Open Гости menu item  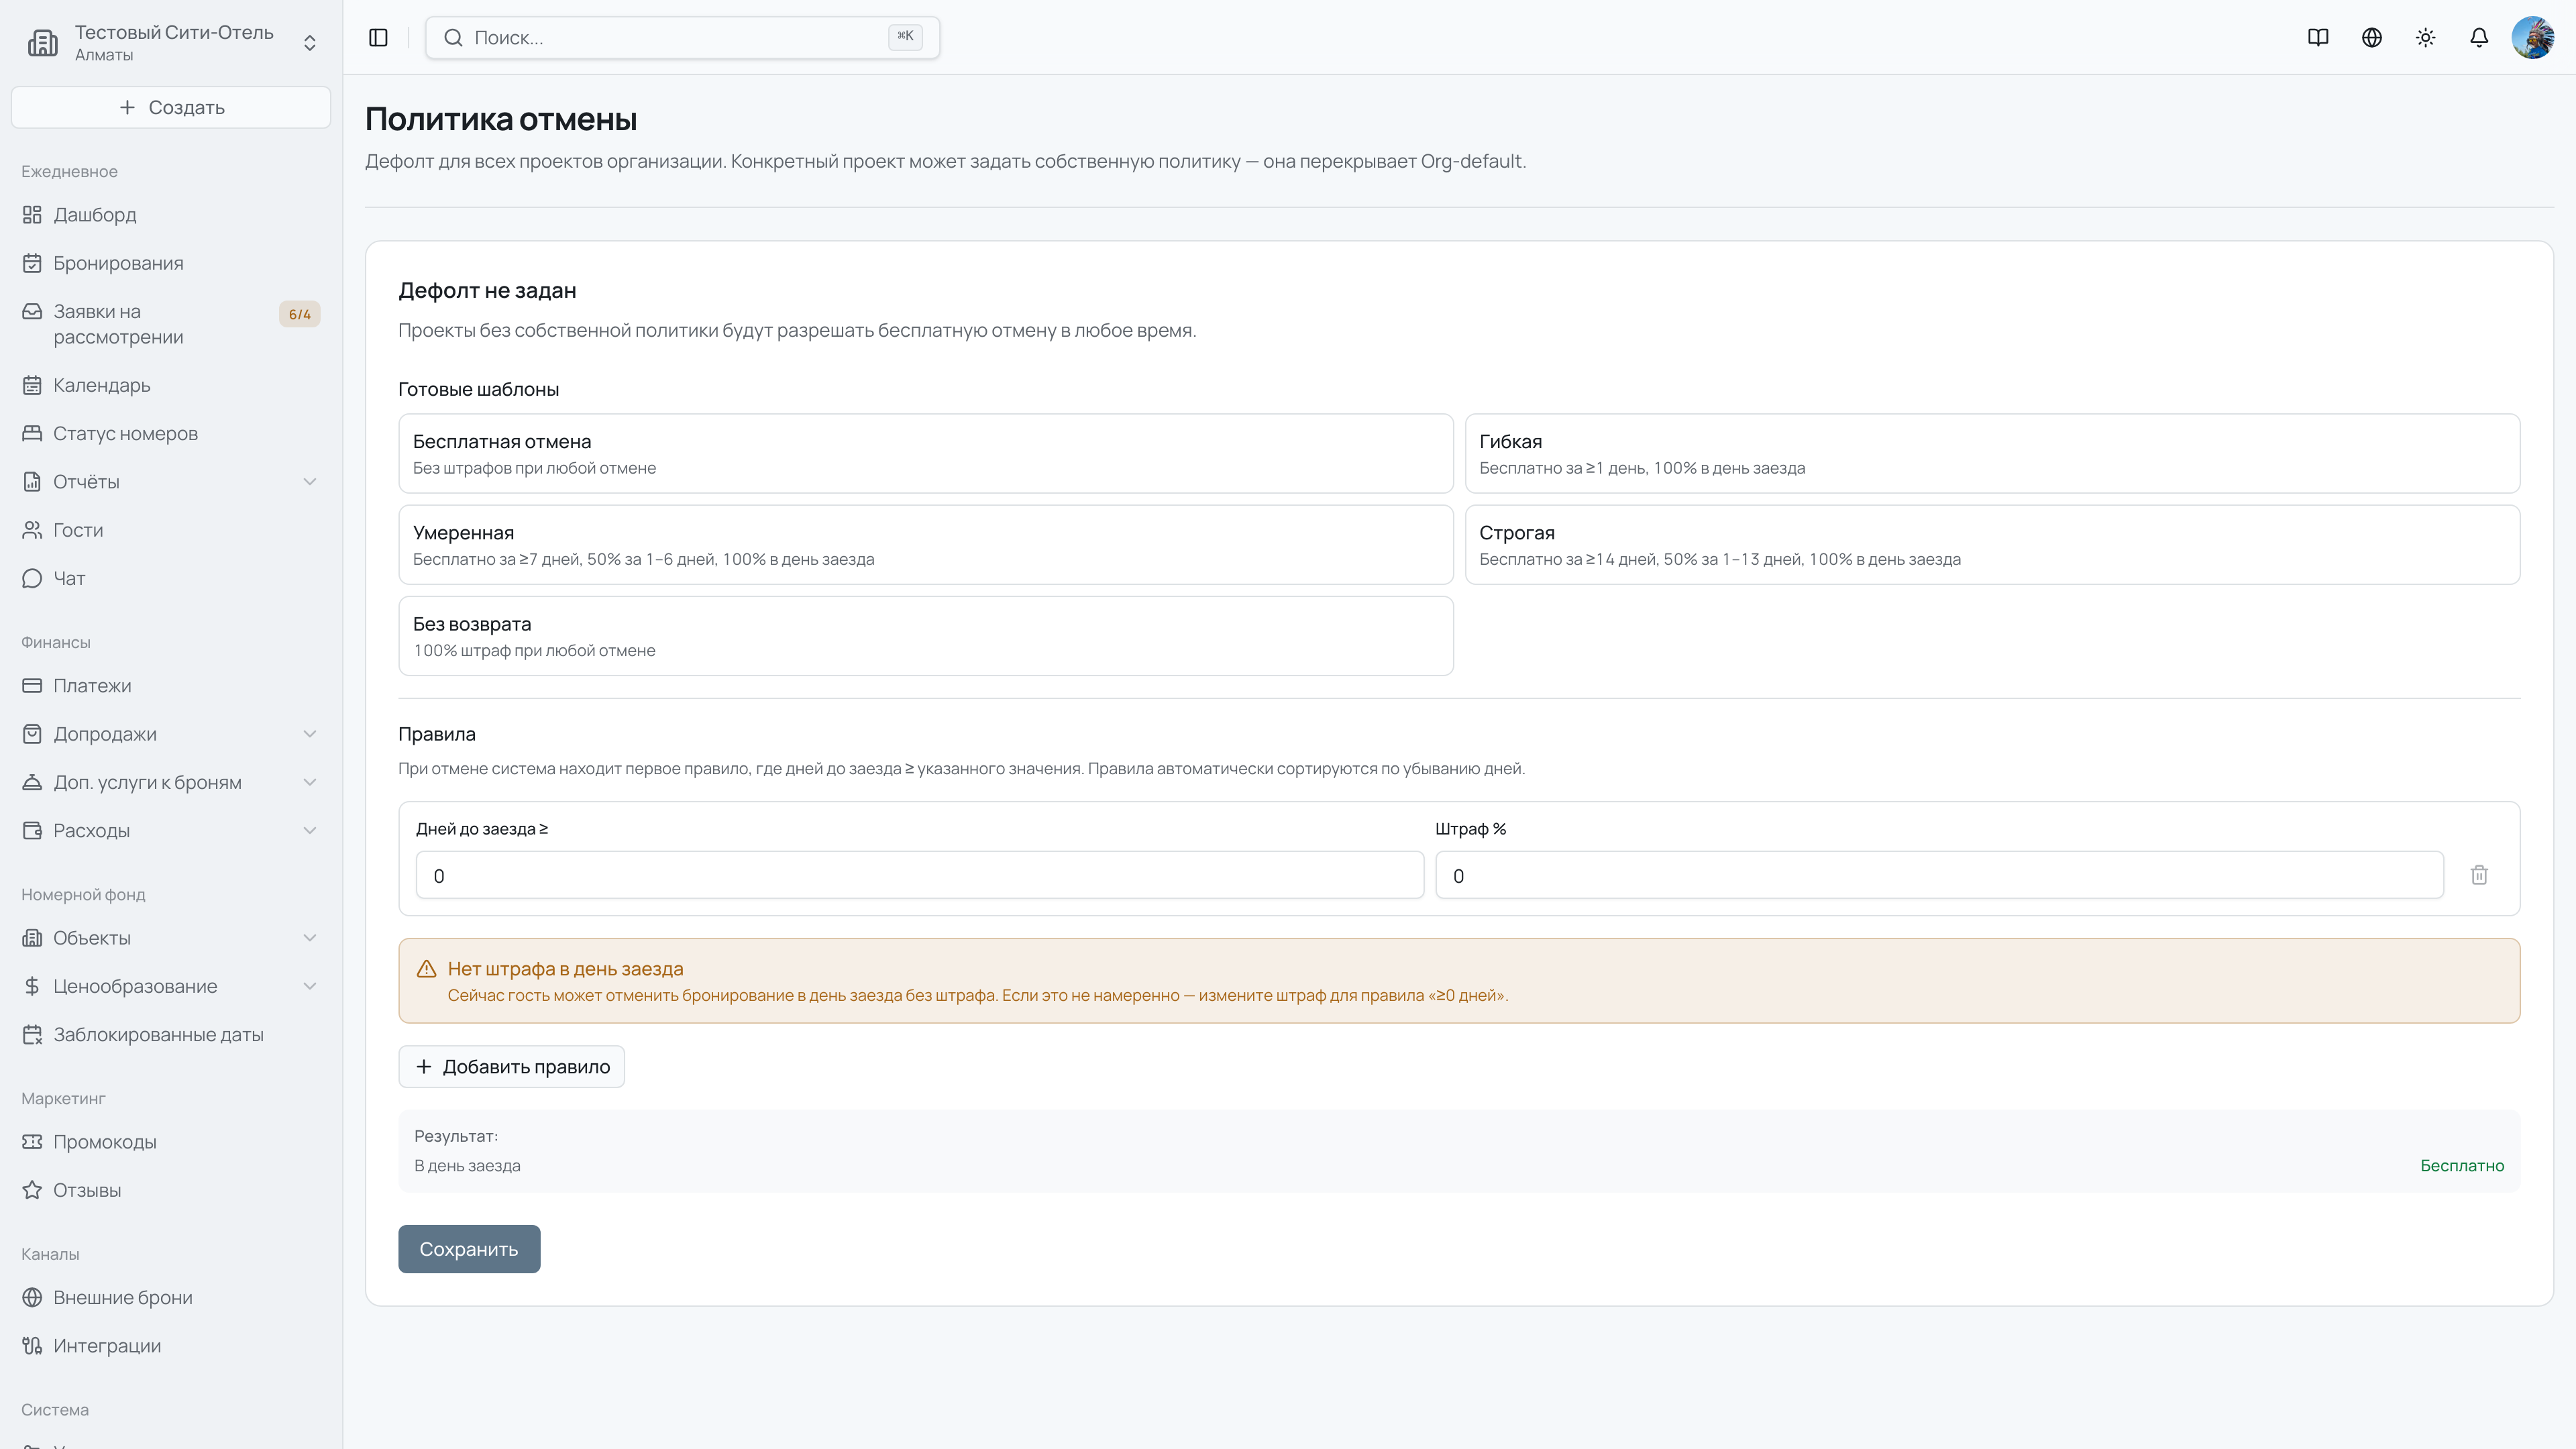coord(171,530)
